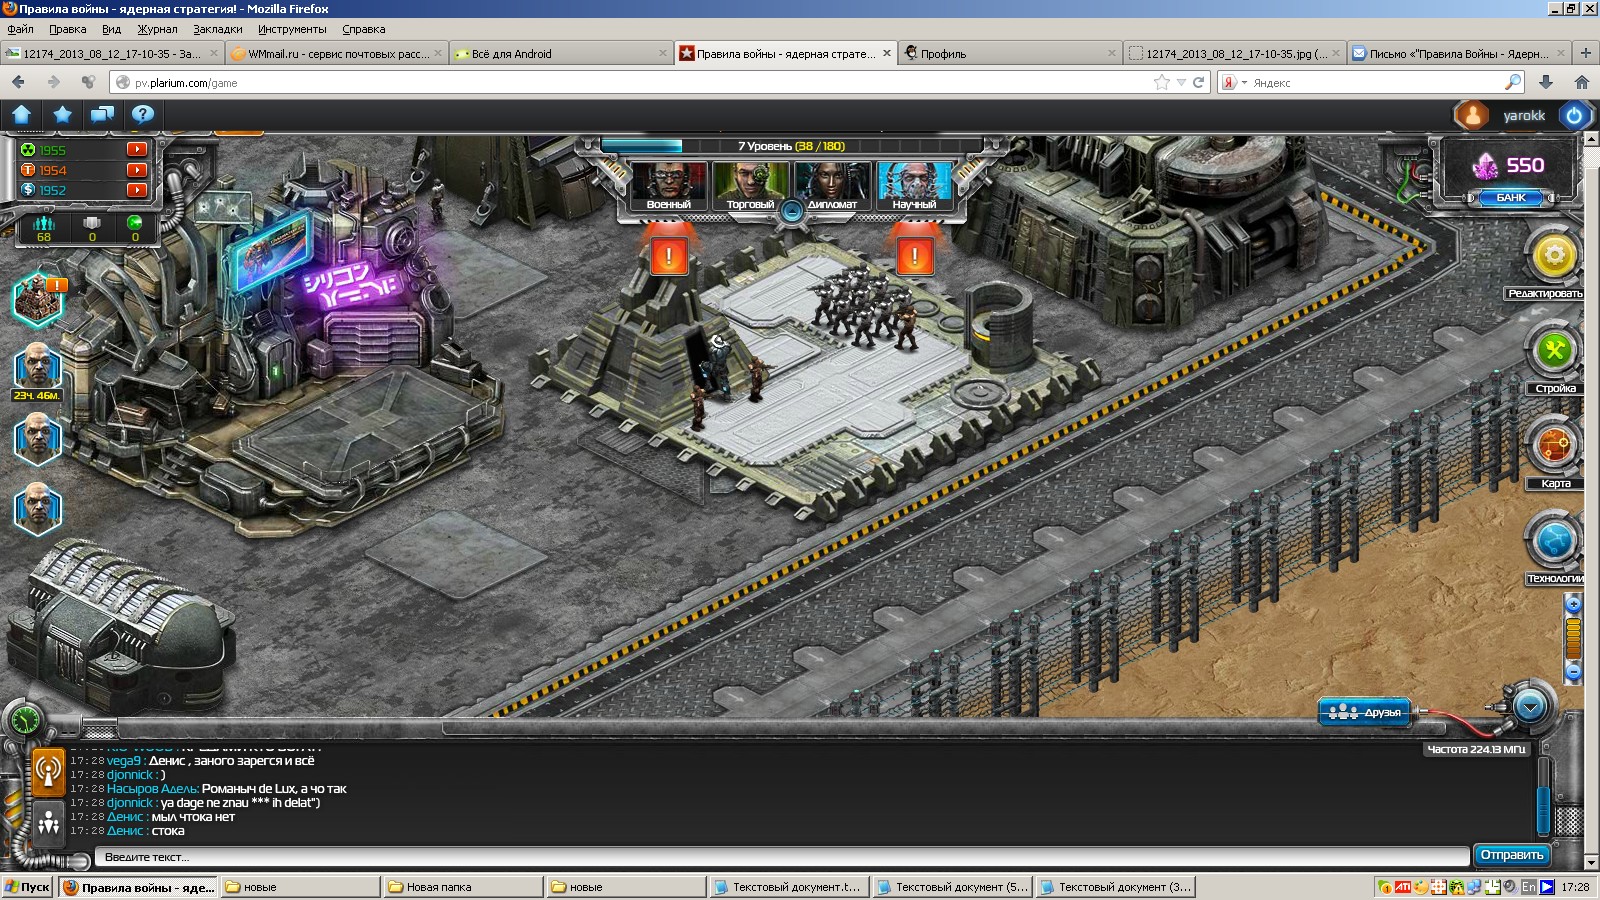Open the Инструменты menu
This screenshot has width=1600, height=900.
(292, 29)
